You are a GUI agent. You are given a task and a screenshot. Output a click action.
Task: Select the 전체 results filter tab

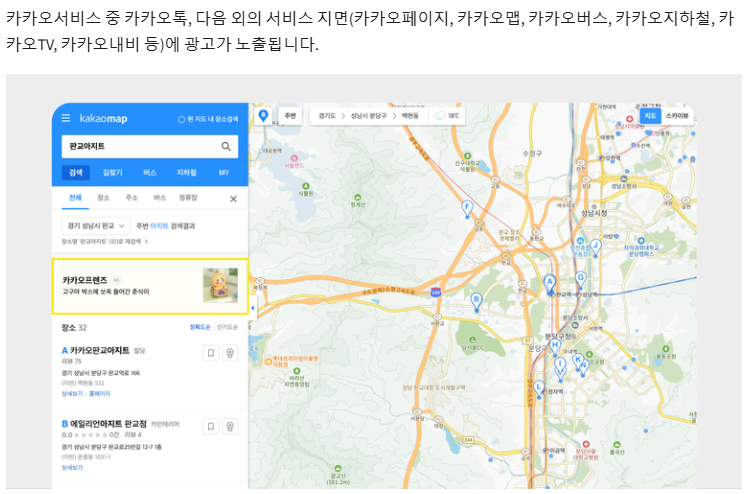75,198
